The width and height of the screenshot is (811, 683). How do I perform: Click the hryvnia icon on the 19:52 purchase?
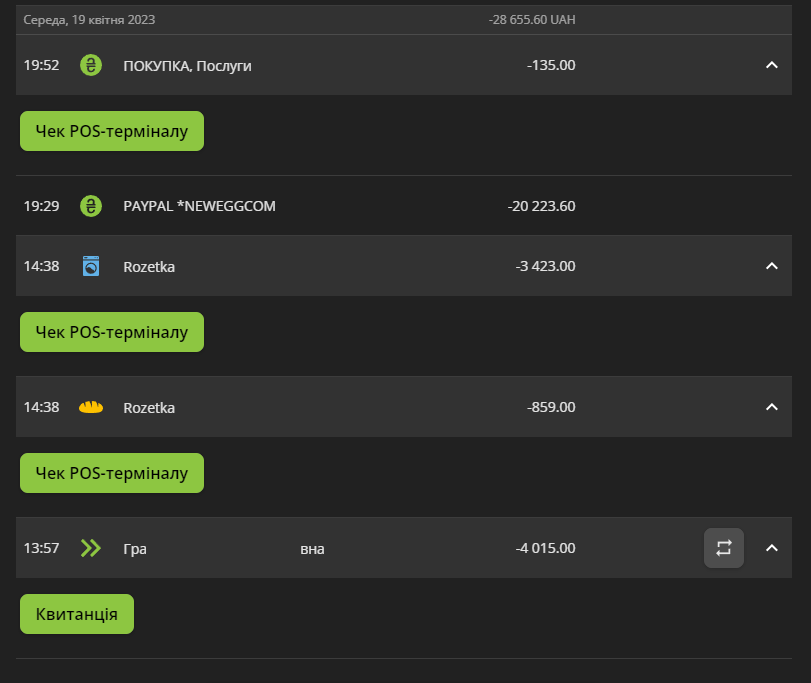point(91,65)
